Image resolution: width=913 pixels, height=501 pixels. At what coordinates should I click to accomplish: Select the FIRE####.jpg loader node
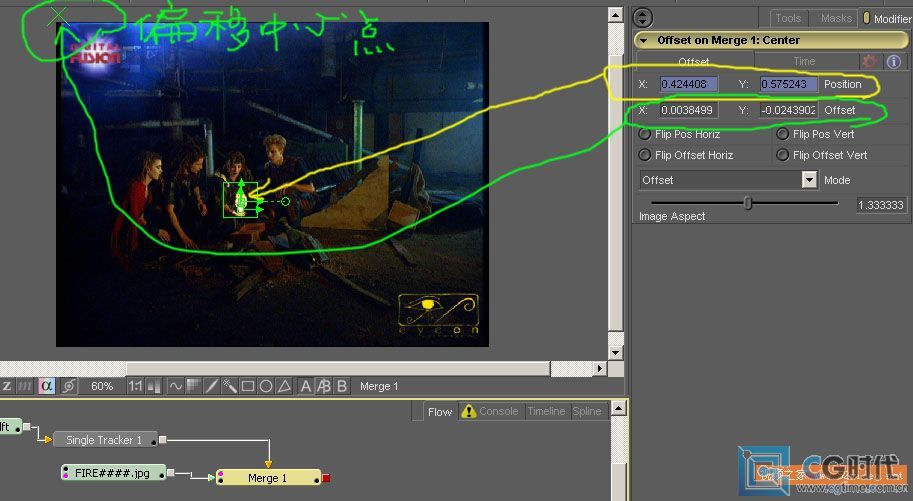(x=113, y=473)
